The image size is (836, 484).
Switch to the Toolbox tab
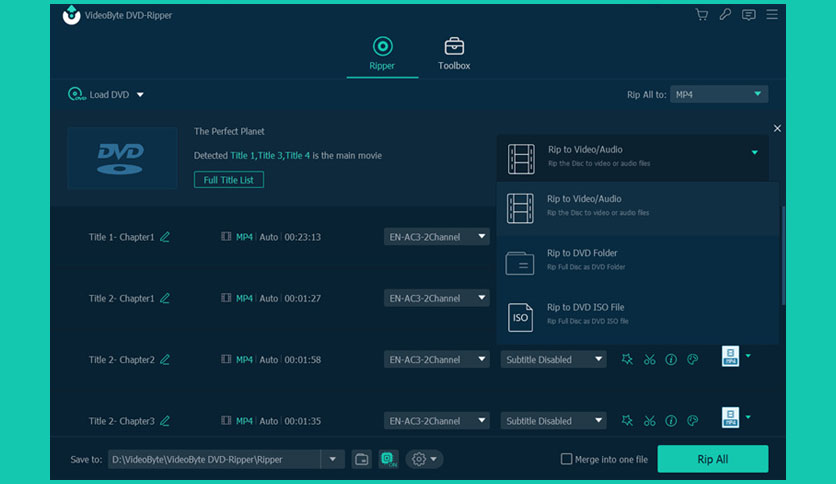(x=454, y=53)
